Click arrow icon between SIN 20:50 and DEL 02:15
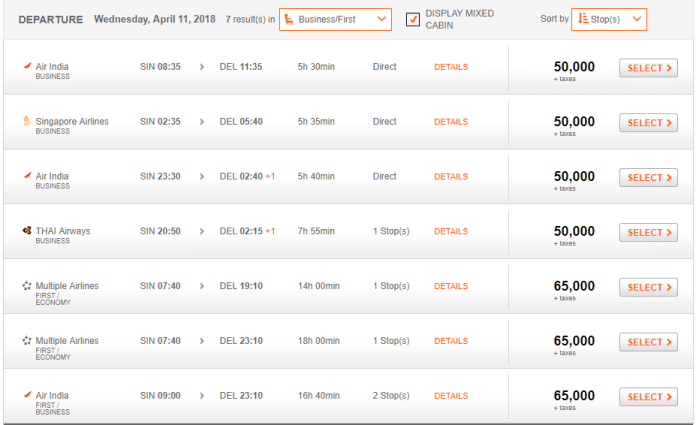The width and height of the screenshot is (696, 425). 202,231
